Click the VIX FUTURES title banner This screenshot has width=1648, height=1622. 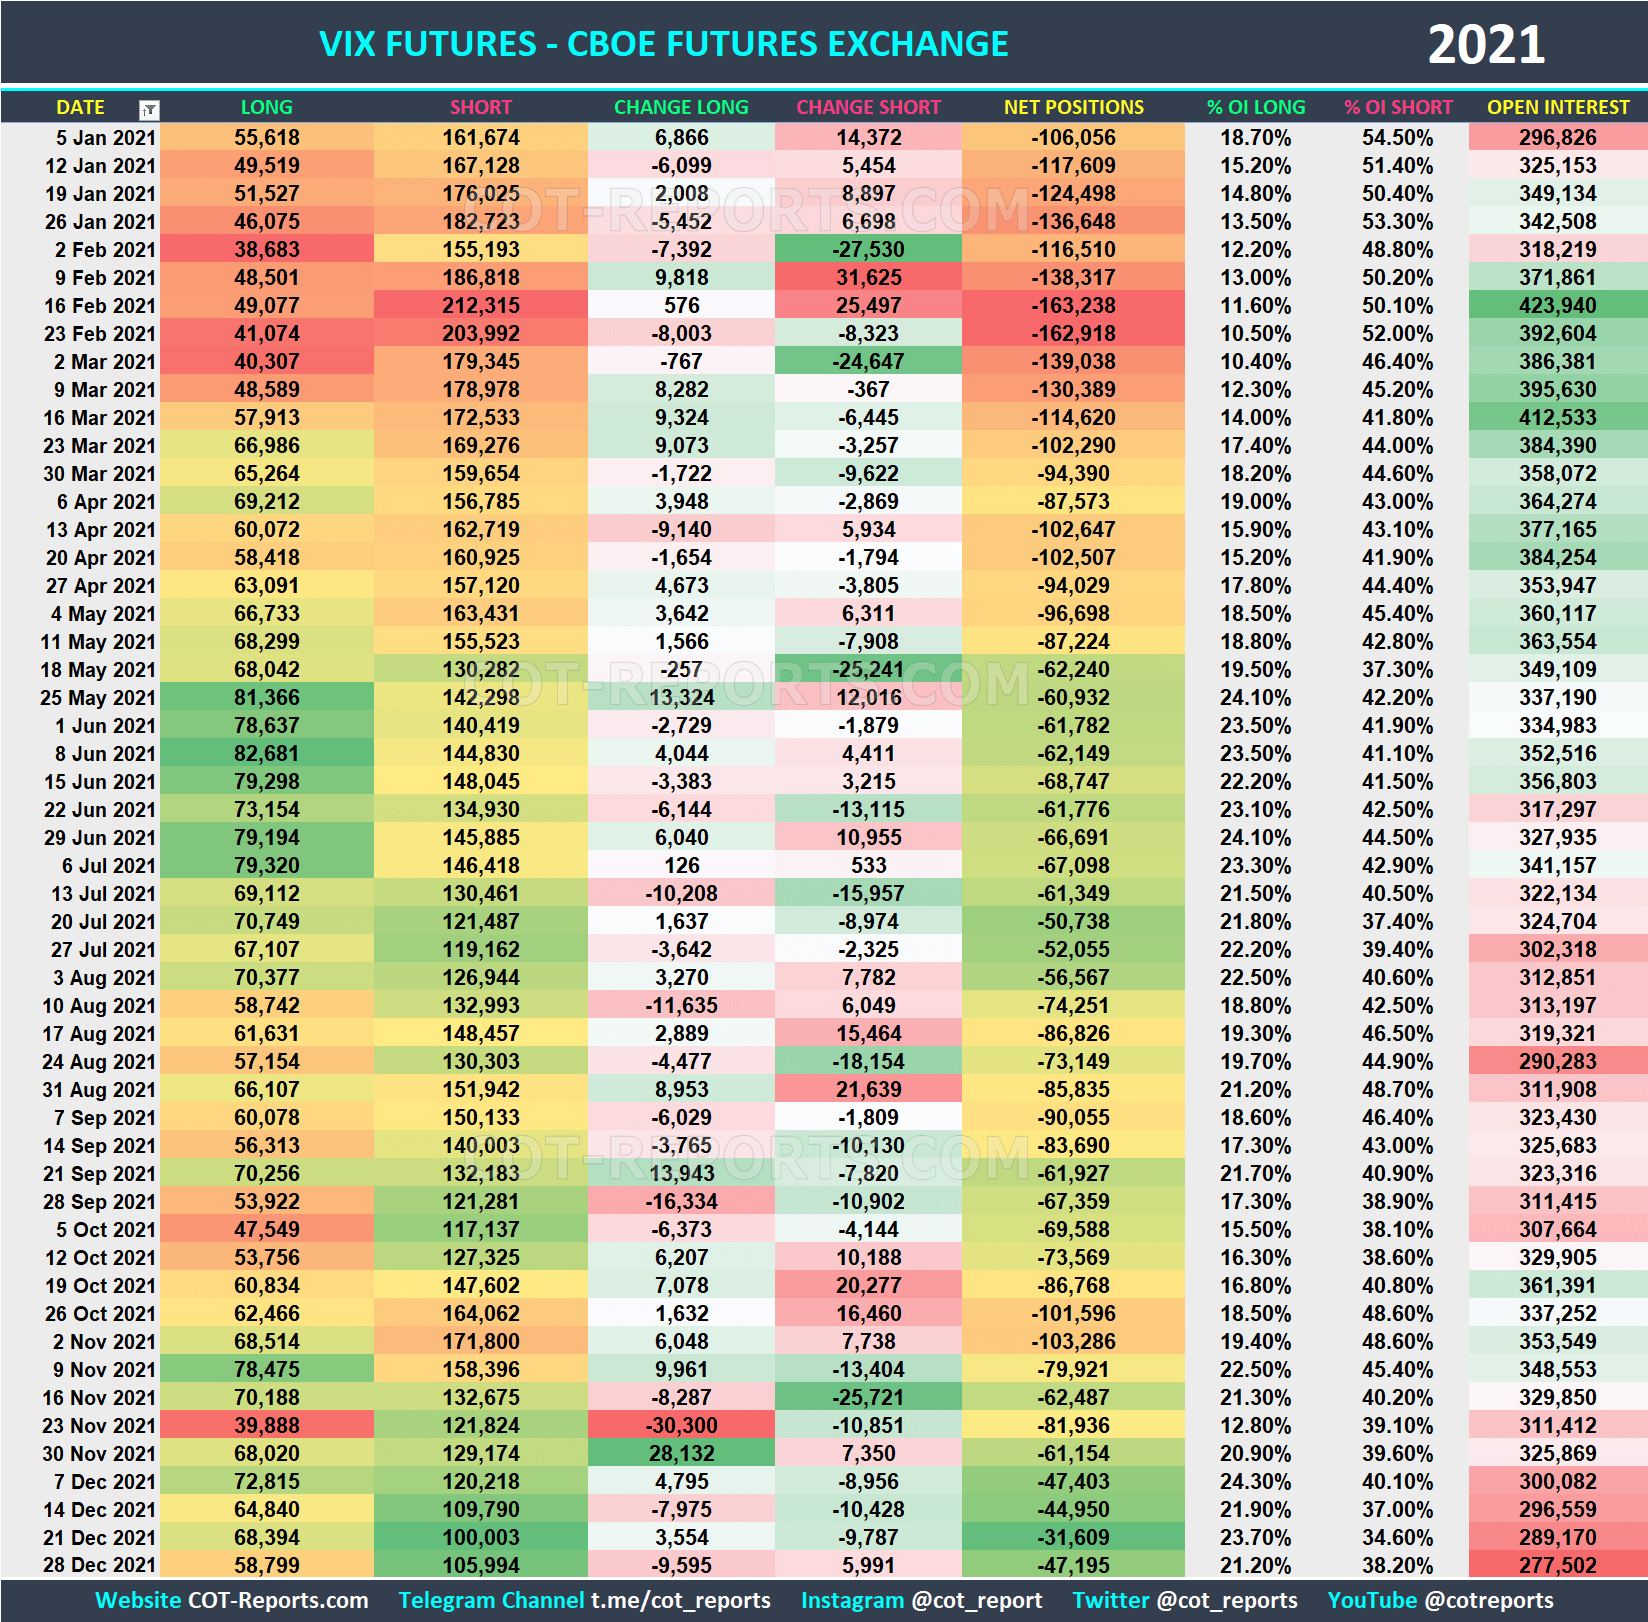tap(664, 44)
